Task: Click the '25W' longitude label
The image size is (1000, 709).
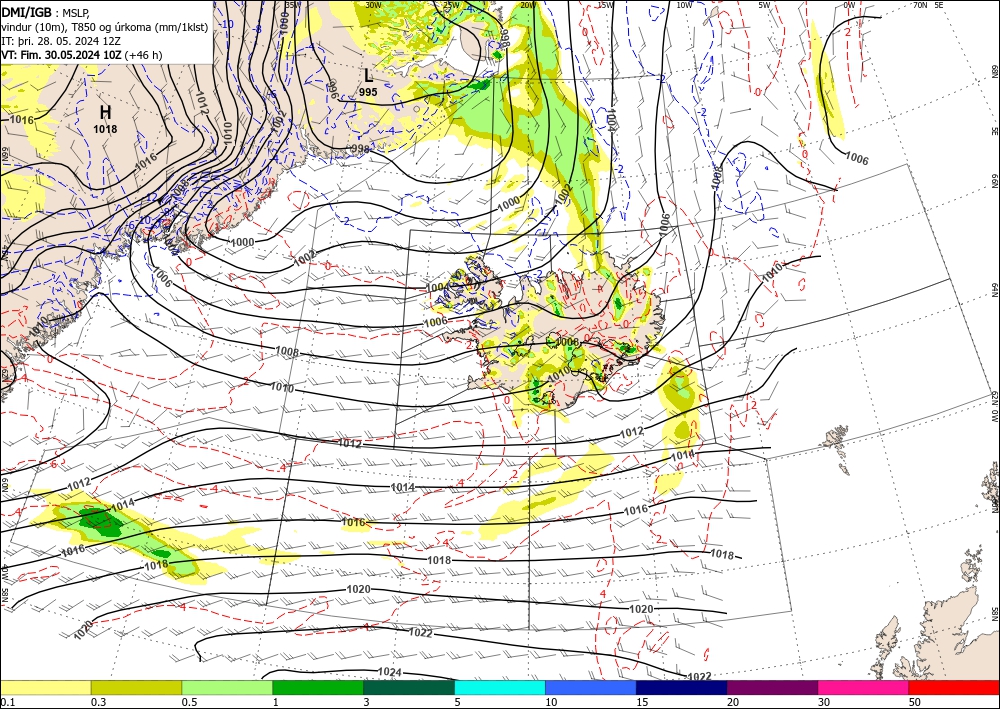Action: pos(451,5)
